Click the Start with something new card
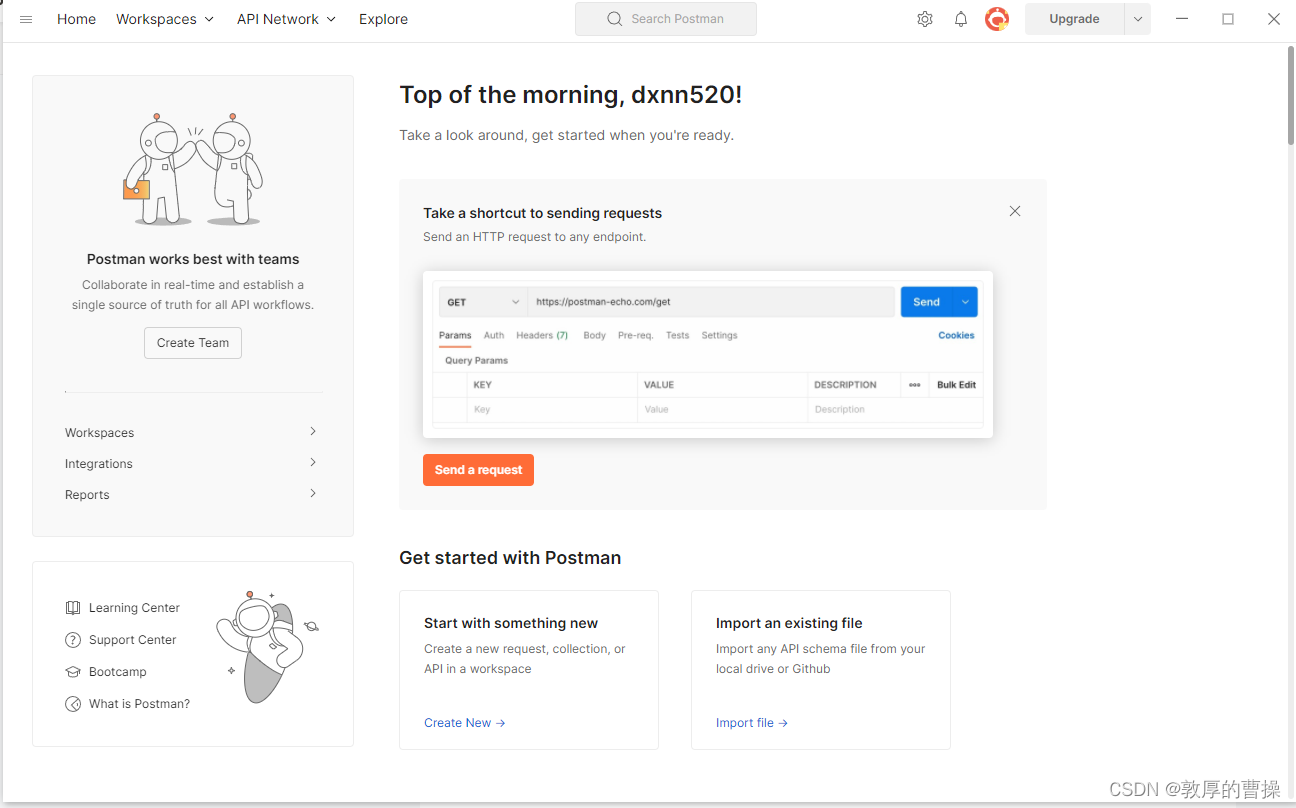 click(529, 670)
